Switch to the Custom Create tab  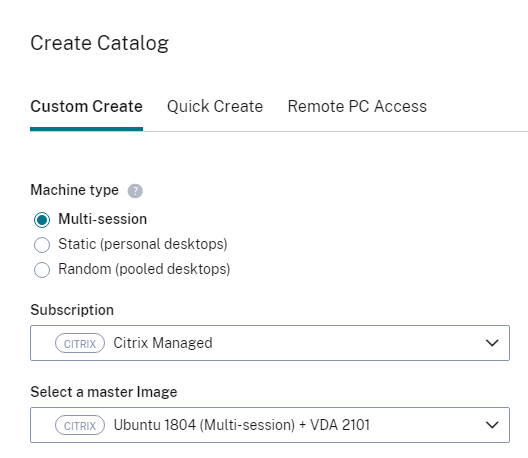[87, 106]
